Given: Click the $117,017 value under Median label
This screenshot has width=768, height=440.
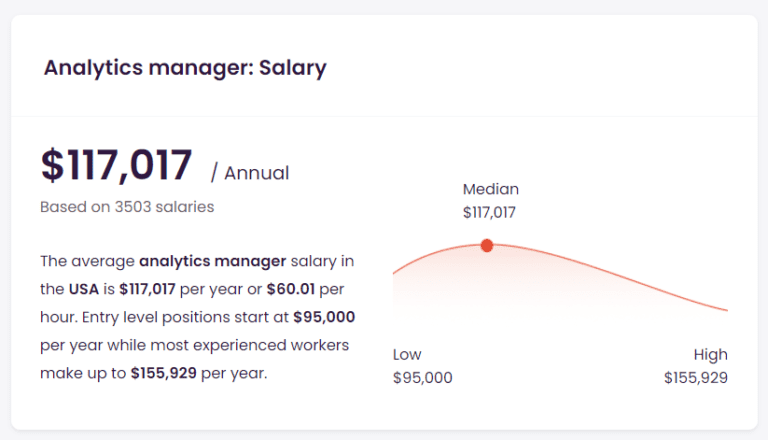Looking at the screenshot, I should point(489,212).
